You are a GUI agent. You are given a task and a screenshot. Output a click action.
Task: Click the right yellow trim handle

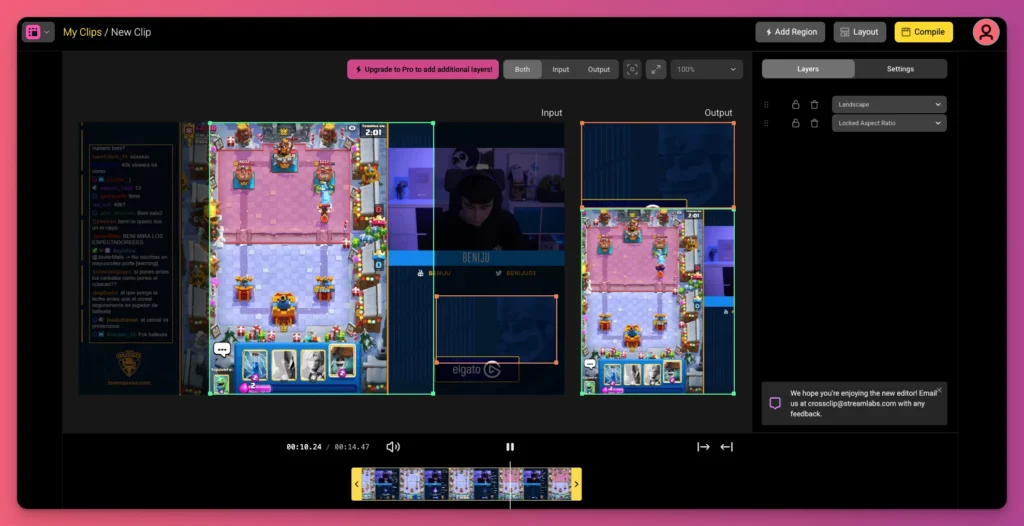577,484
